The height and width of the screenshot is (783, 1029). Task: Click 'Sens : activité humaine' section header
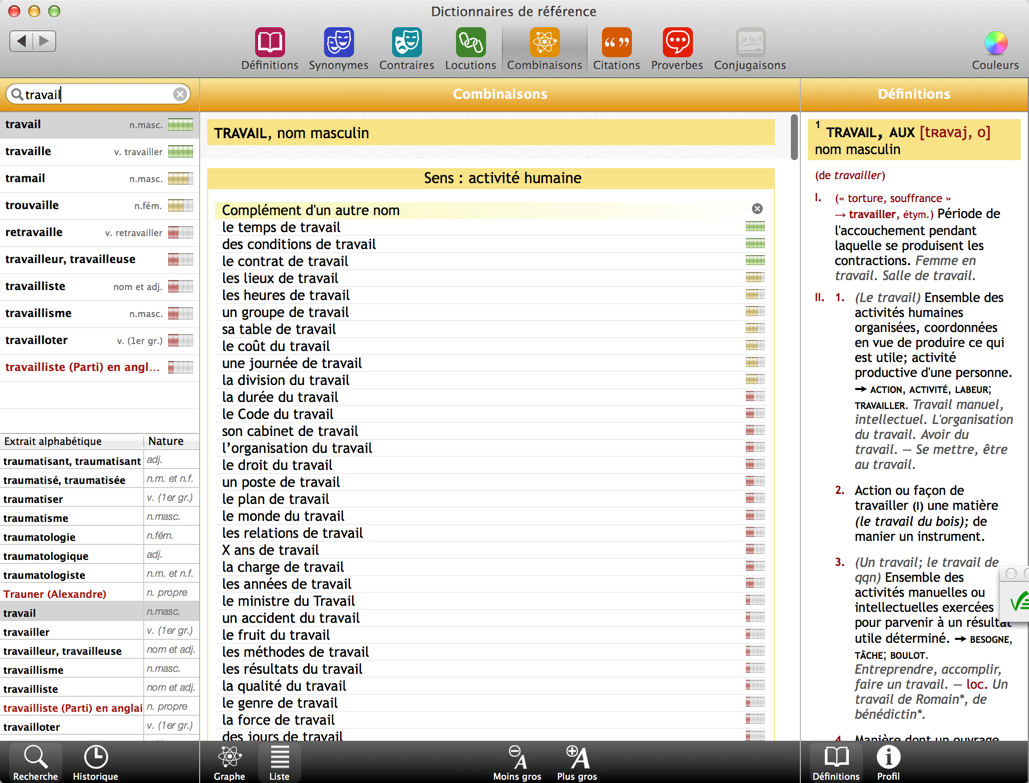pos(491,178)
